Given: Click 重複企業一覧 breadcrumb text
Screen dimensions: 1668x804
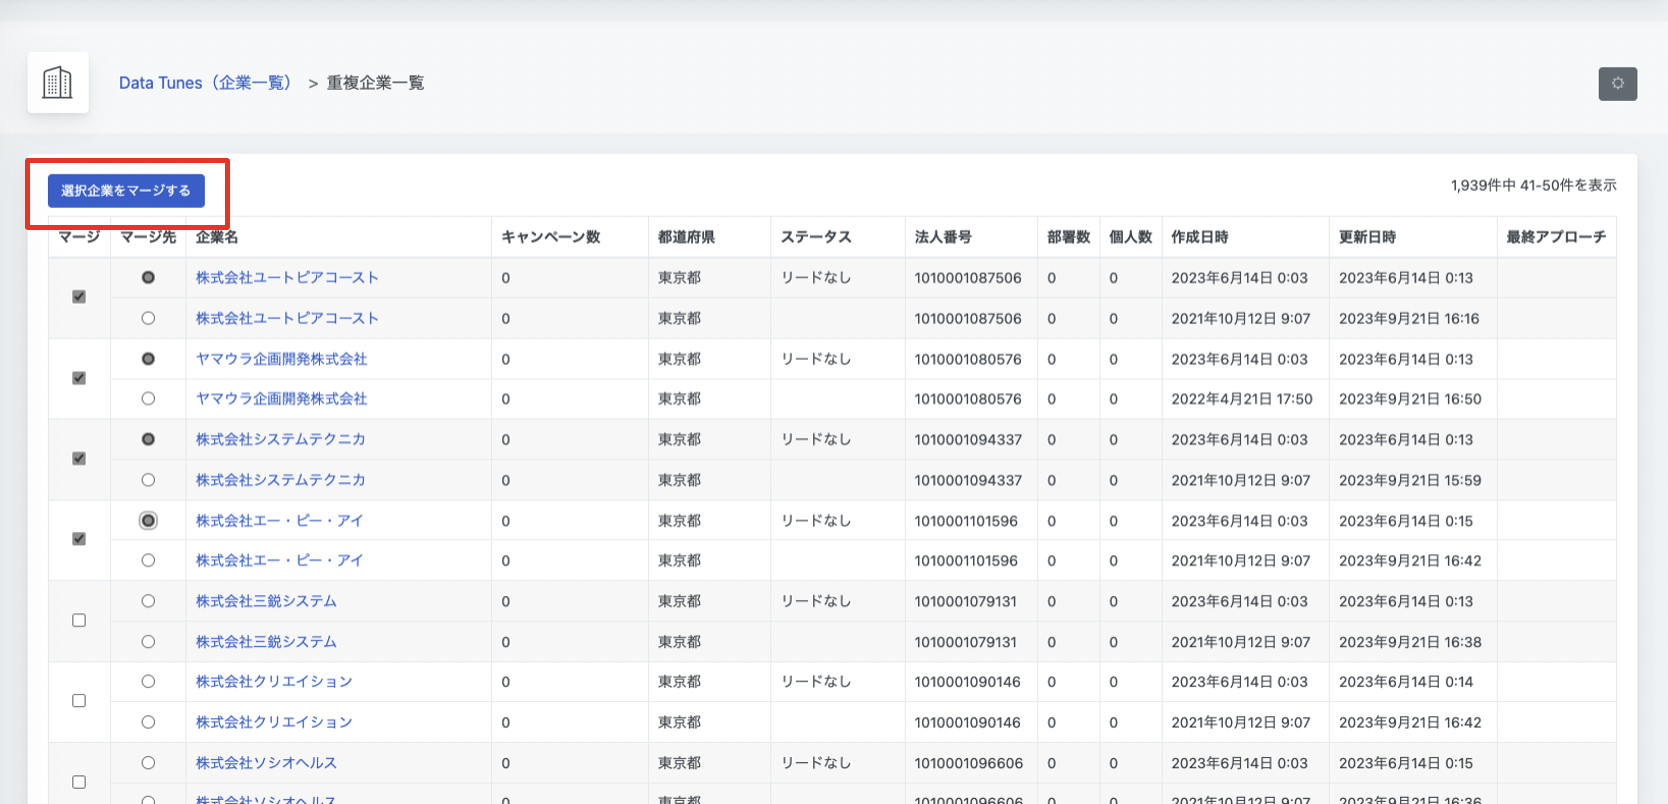Looking at the screenshot, I should [x=375, y=83].
